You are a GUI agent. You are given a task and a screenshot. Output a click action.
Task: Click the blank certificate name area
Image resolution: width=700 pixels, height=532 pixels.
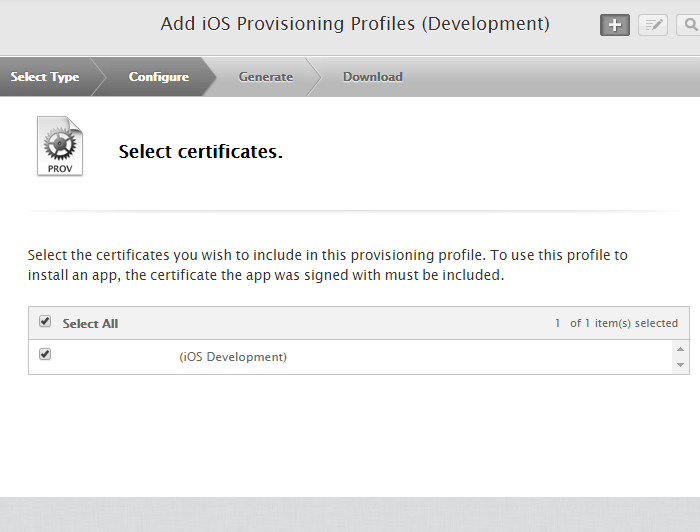(115, 357)
